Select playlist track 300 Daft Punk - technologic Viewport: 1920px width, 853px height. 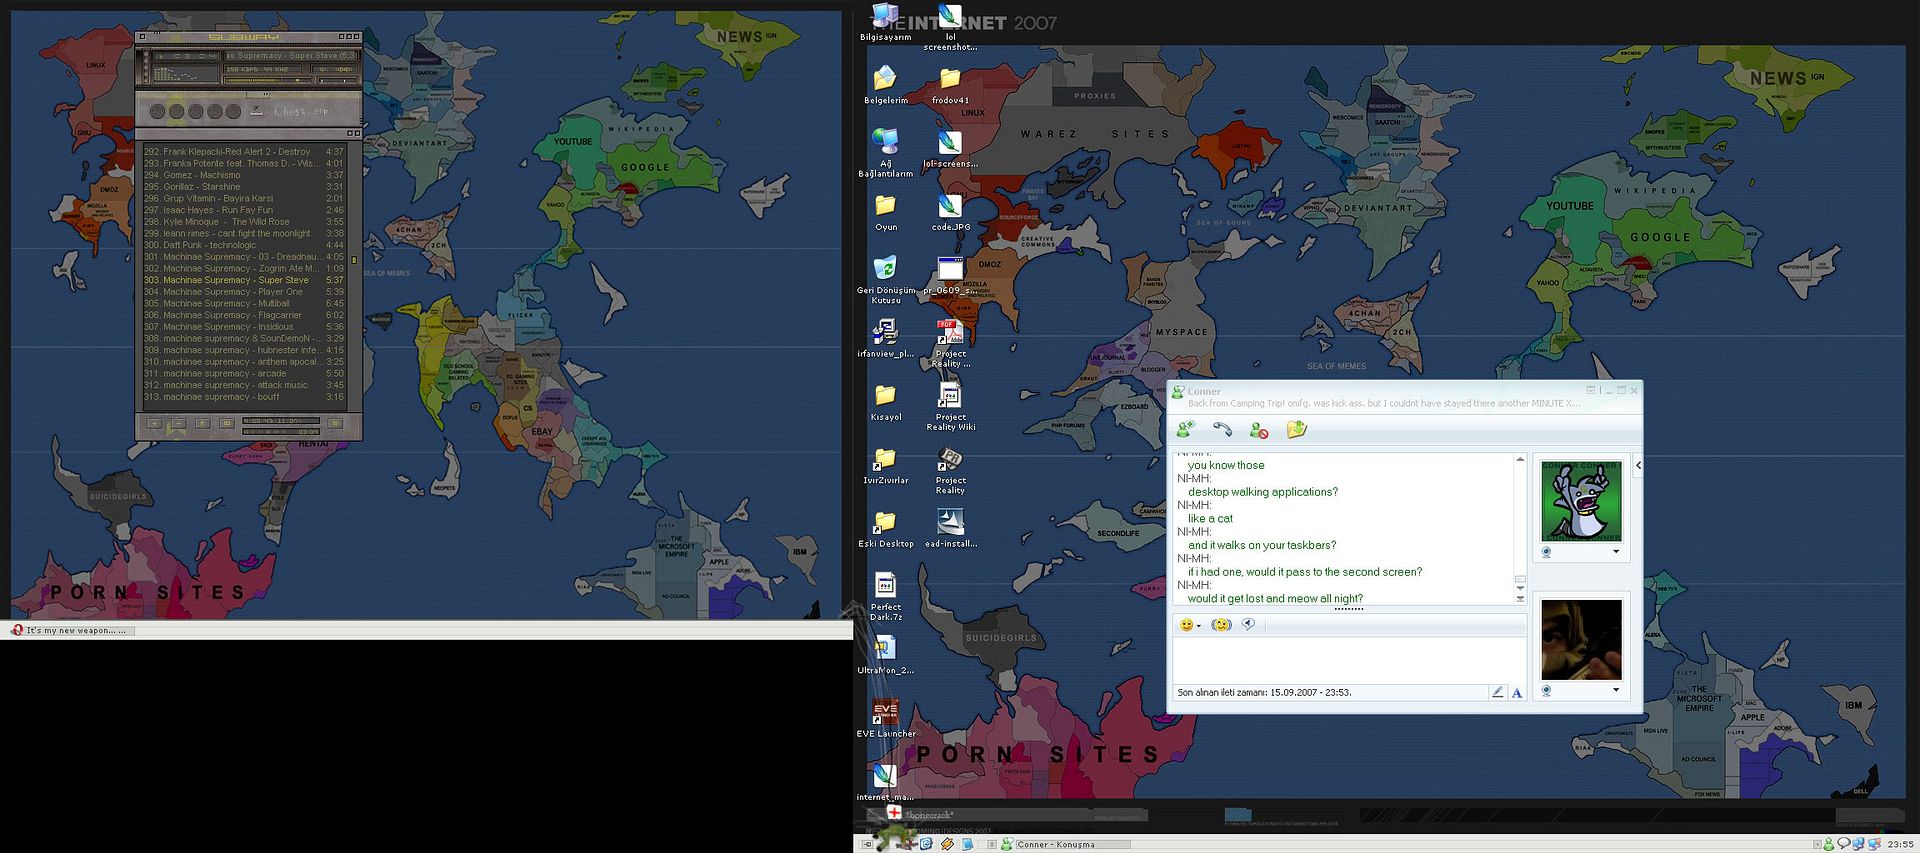[x=244, y=245]
